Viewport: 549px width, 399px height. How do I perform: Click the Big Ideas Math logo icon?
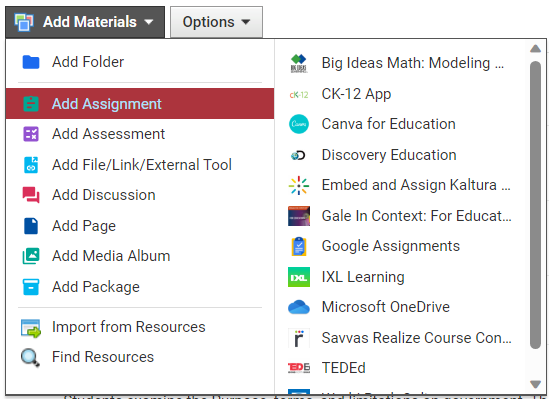299,63
